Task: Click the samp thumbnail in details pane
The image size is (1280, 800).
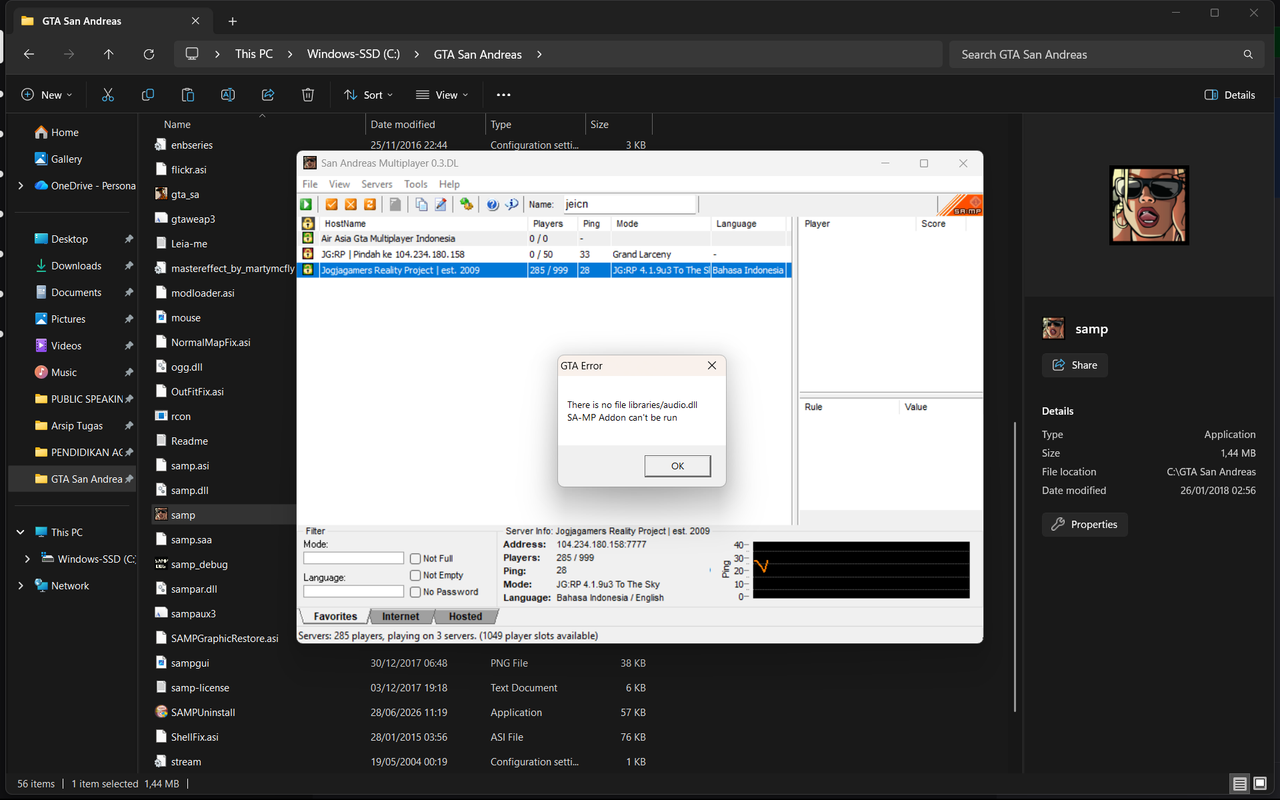Action: click(x=1149, y=206)
